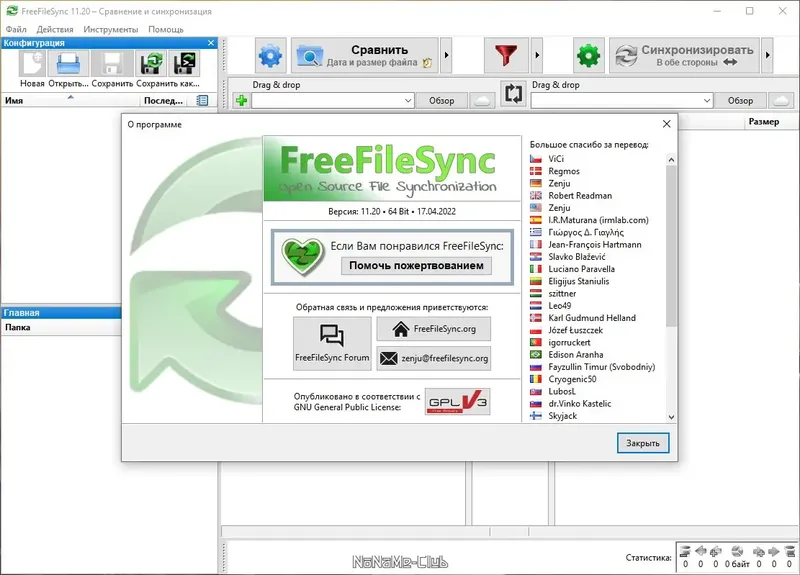Screen dimensions: 800x575
Task: Click the Сохранить как sync-job icon
Action: (x=151, y=64)
